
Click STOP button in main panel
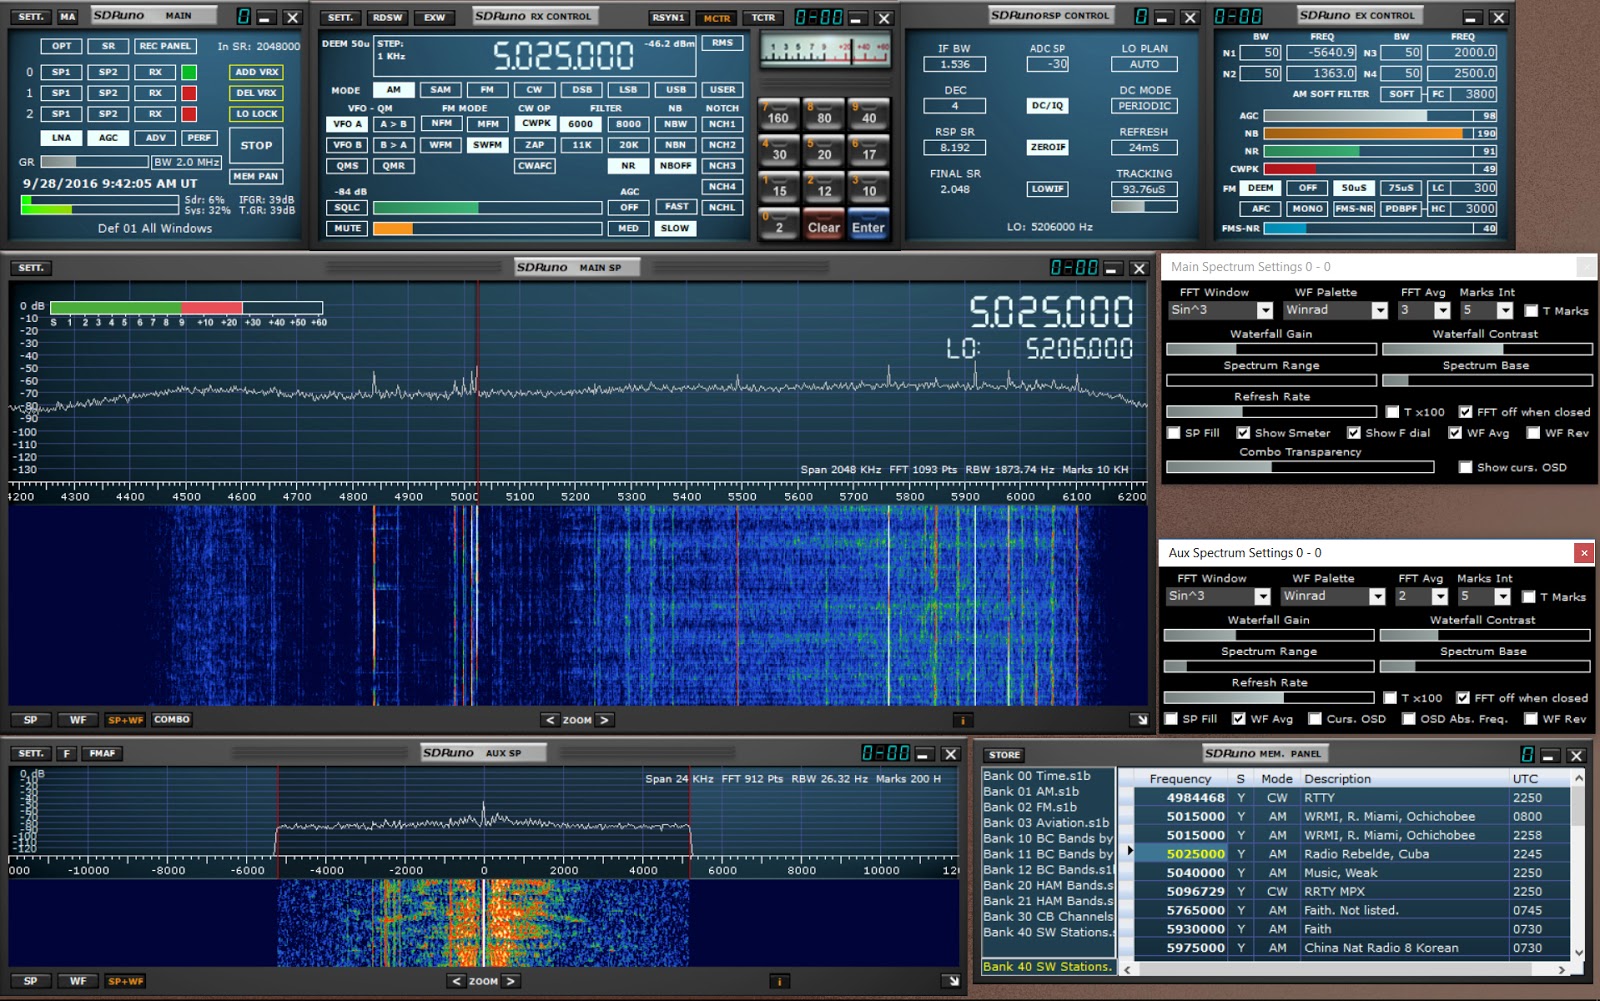tap(256, 146)
